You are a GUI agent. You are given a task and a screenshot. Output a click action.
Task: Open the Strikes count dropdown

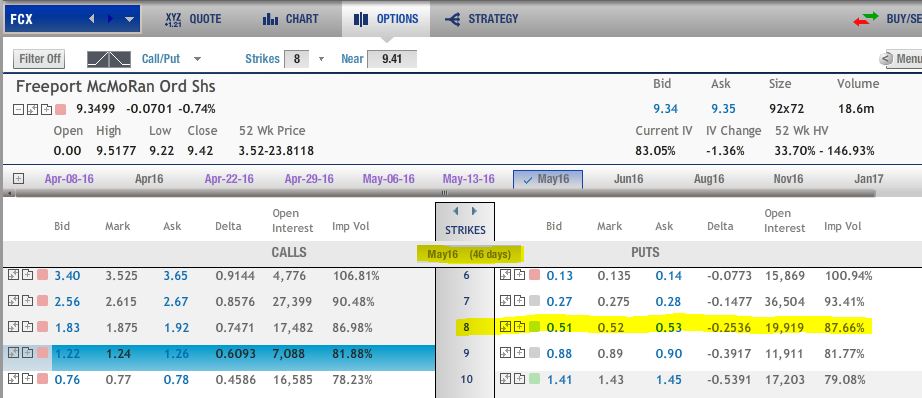click(x=321, y=59)
